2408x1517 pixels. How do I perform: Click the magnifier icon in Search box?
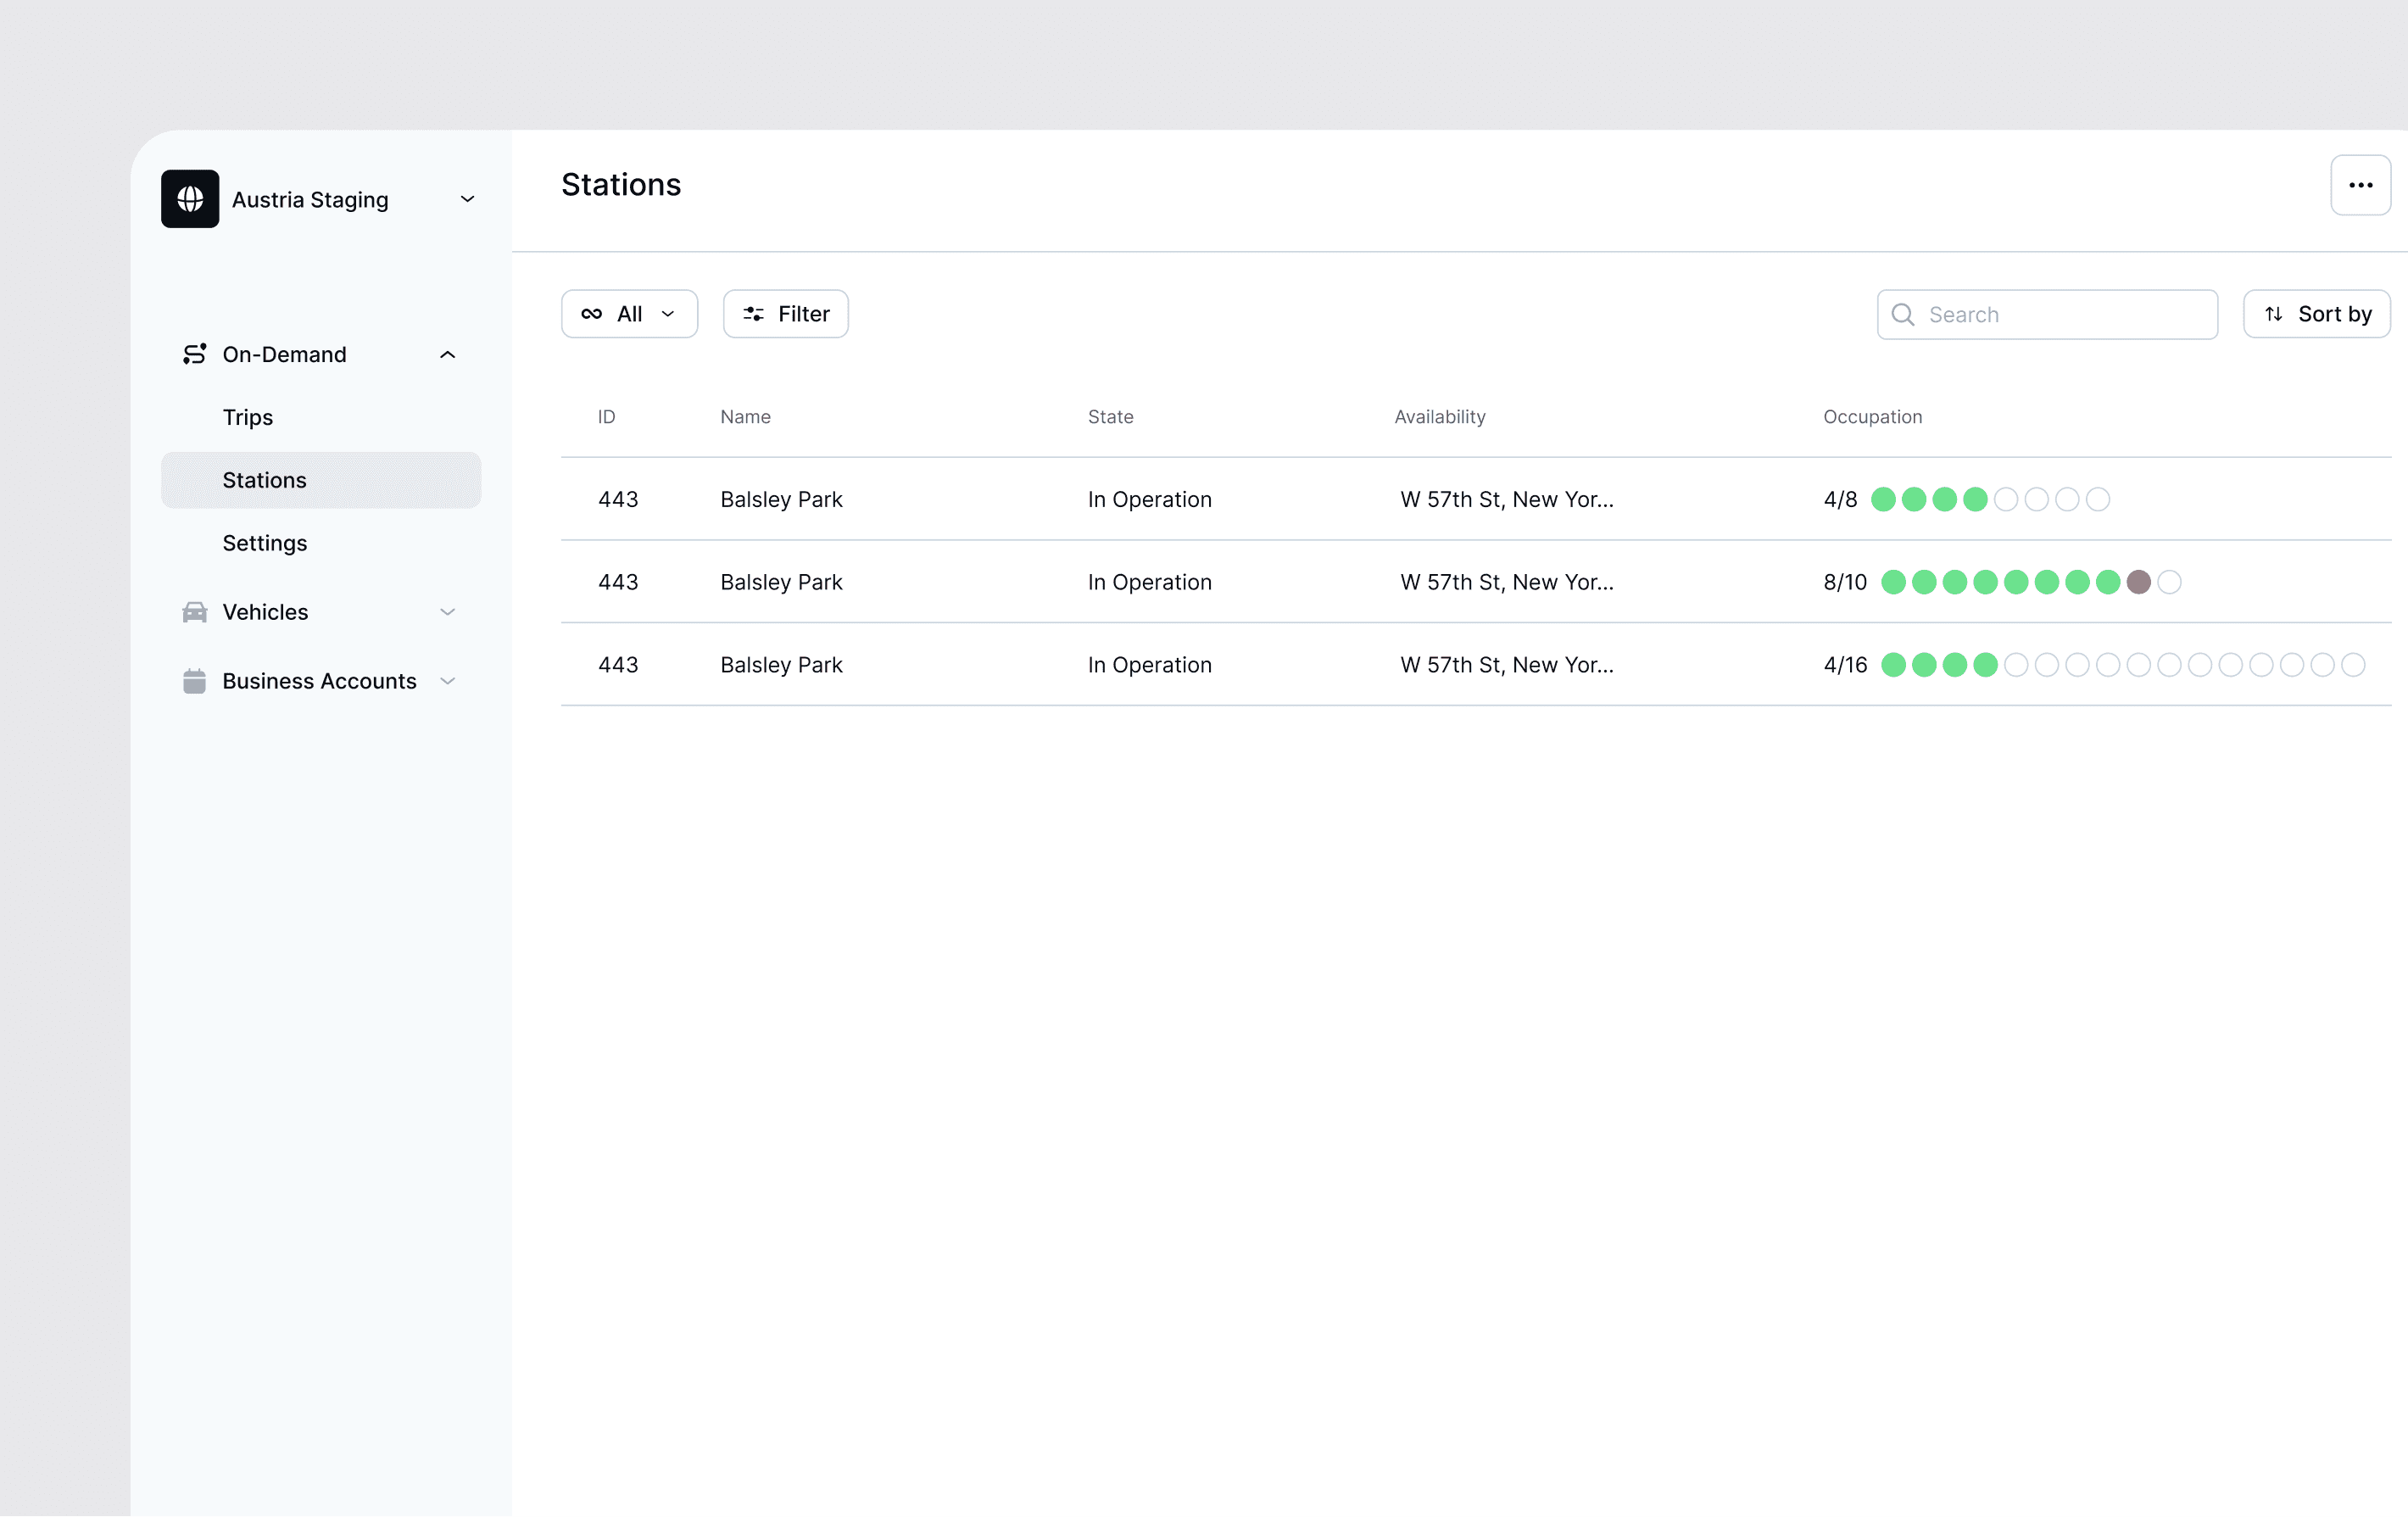[1903, 315]
